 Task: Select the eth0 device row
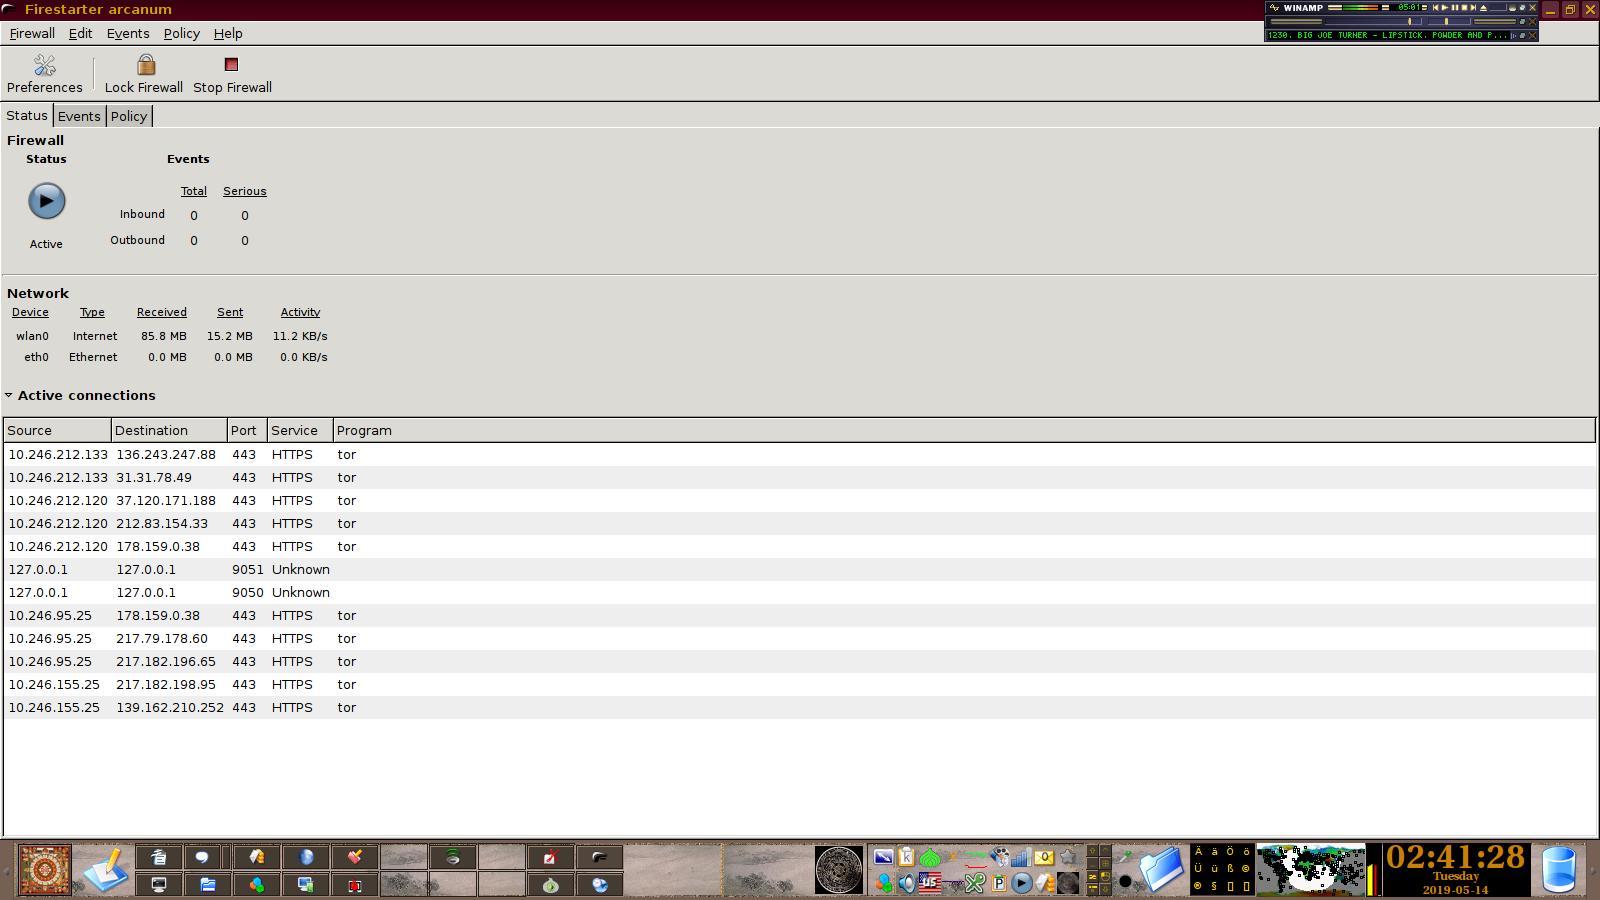coord(170,357)
